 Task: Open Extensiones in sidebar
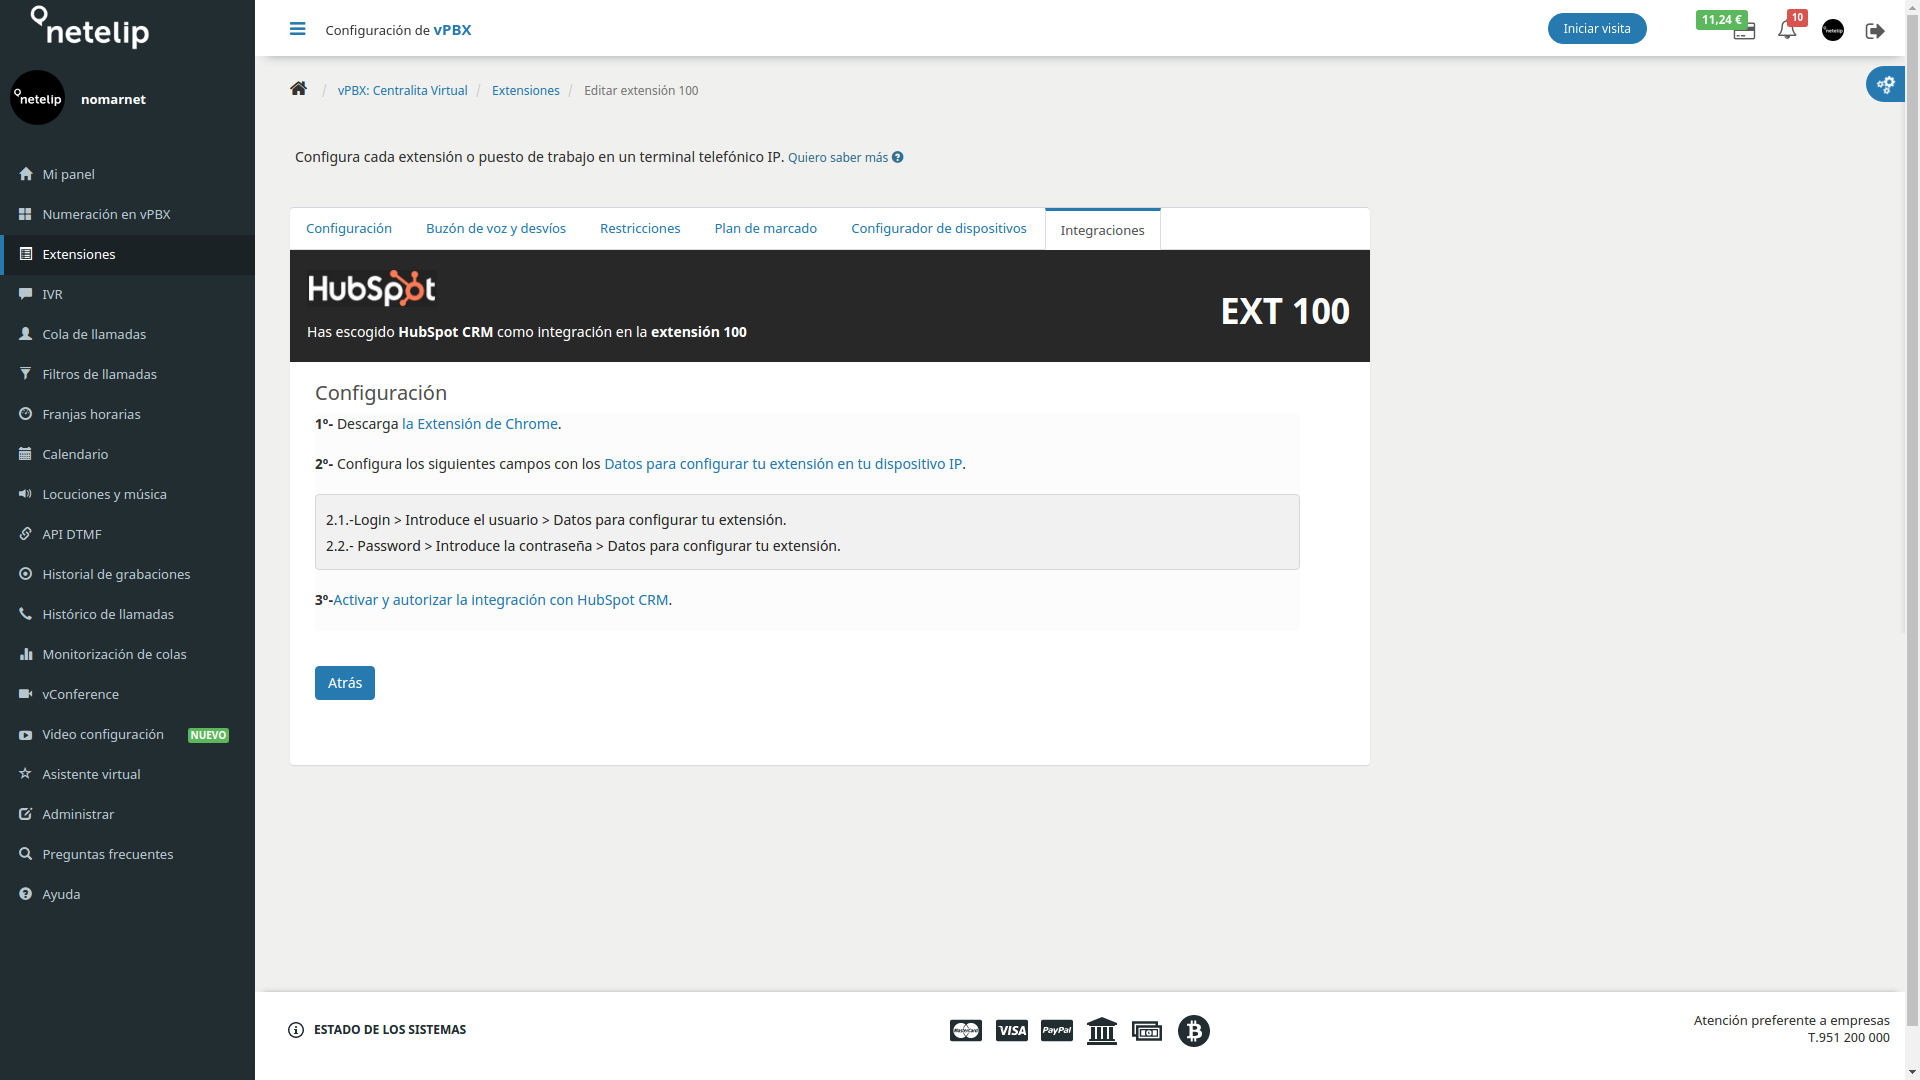tap(128, 254)
